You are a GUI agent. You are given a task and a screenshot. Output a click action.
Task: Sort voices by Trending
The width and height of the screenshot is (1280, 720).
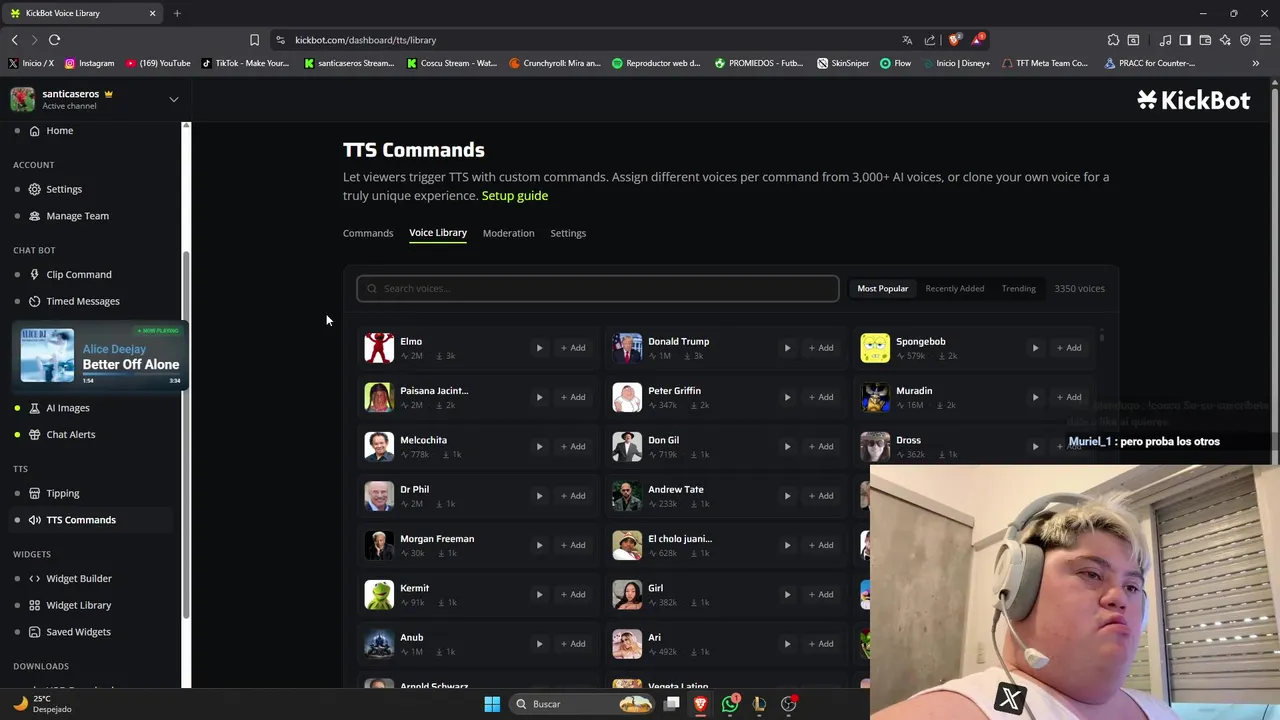1019,288
